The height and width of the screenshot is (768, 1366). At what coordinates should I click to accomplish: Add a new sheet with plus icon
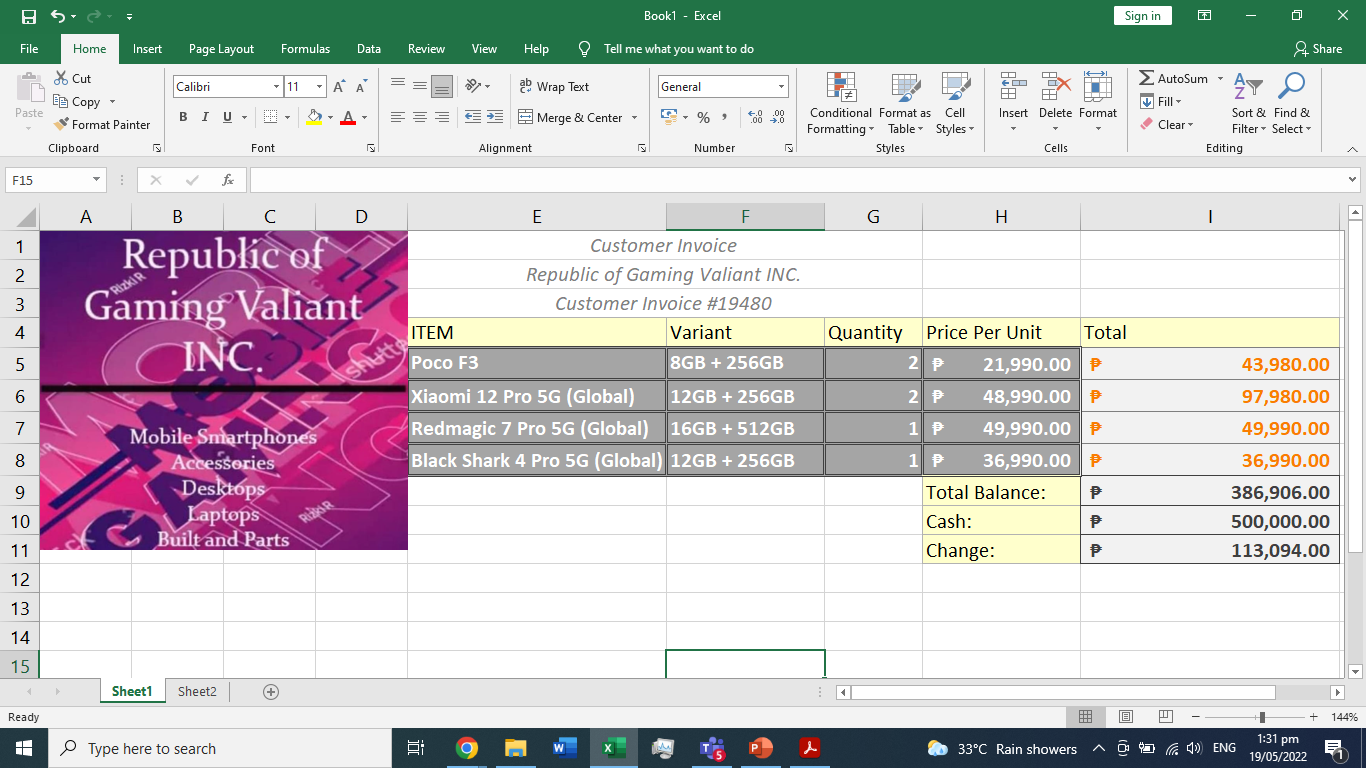pos(270,692)
